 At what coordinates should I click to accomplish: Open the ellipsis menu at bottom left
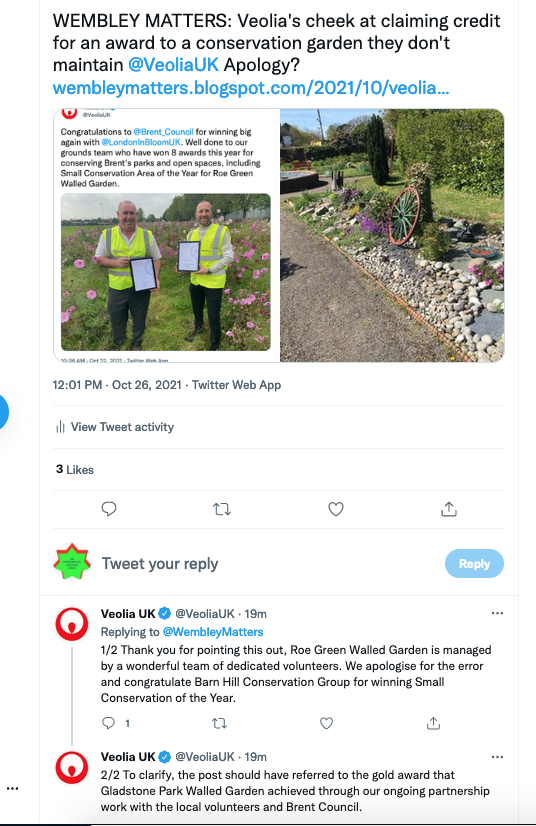click(x=13, y=789)
